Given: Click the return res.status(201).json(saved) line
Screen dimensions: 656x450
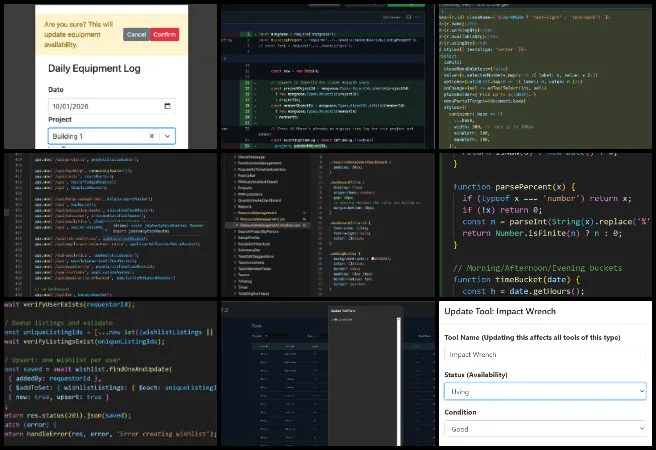Looking at the screenshot, I should pos(68,415).
